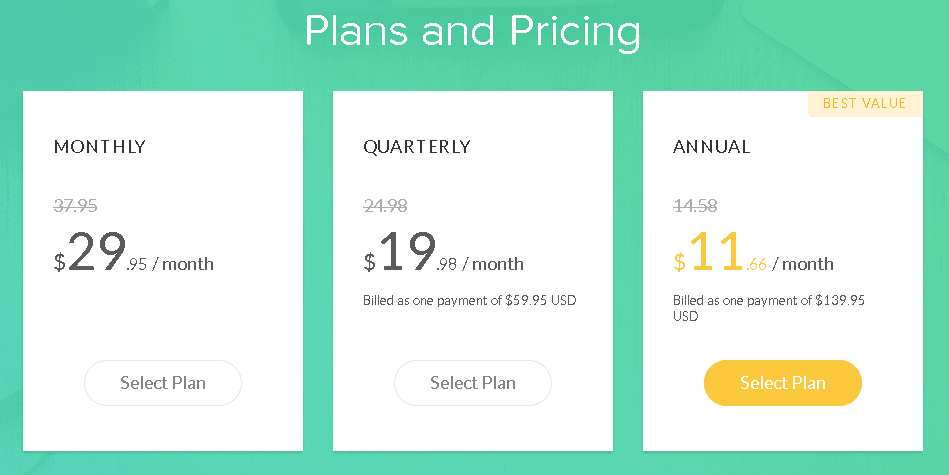
Task: Click the yellow dollar sign on Annual
Action: [679, 262]
